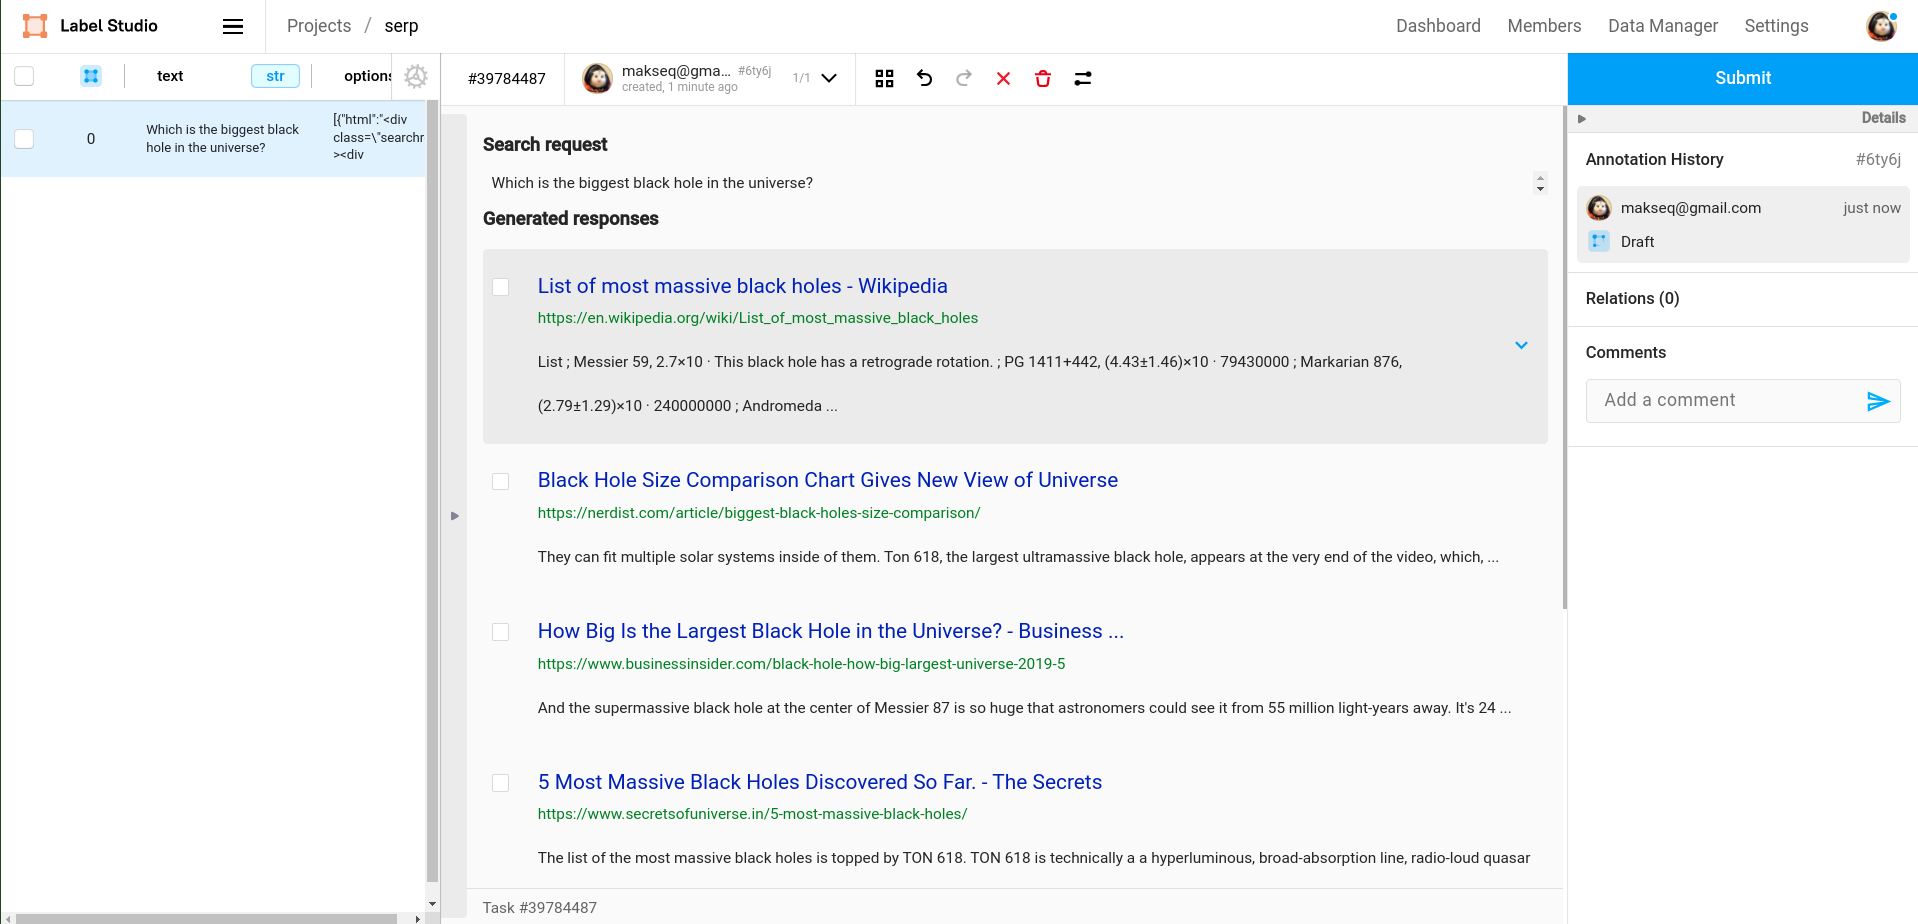Open column settings gear in task list
The image size is (1918, 924).
416,75
